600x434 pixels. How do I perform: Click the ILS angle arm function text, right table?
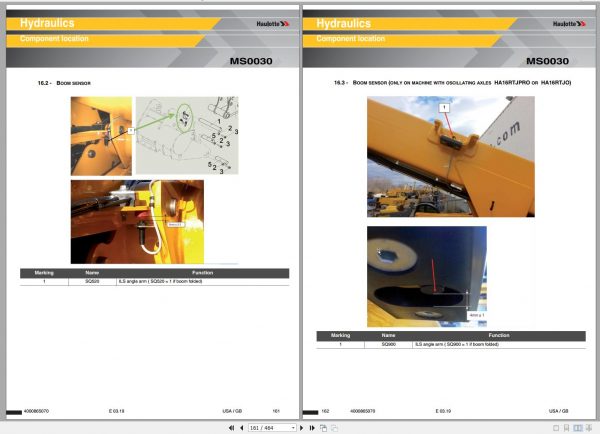pyautogui.click(x=457, y=344)
